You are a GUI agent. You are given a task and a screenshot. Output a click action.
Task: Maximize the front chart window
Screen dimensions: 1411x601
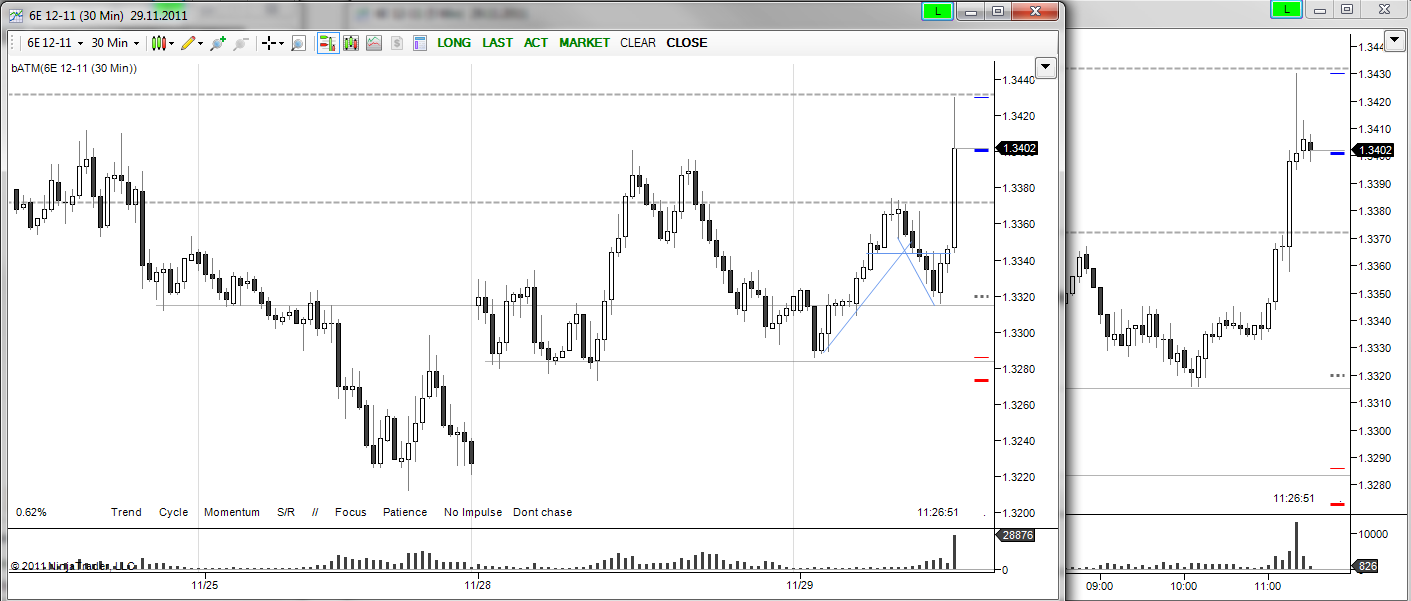pyautogui.click(x=998, y=10)
